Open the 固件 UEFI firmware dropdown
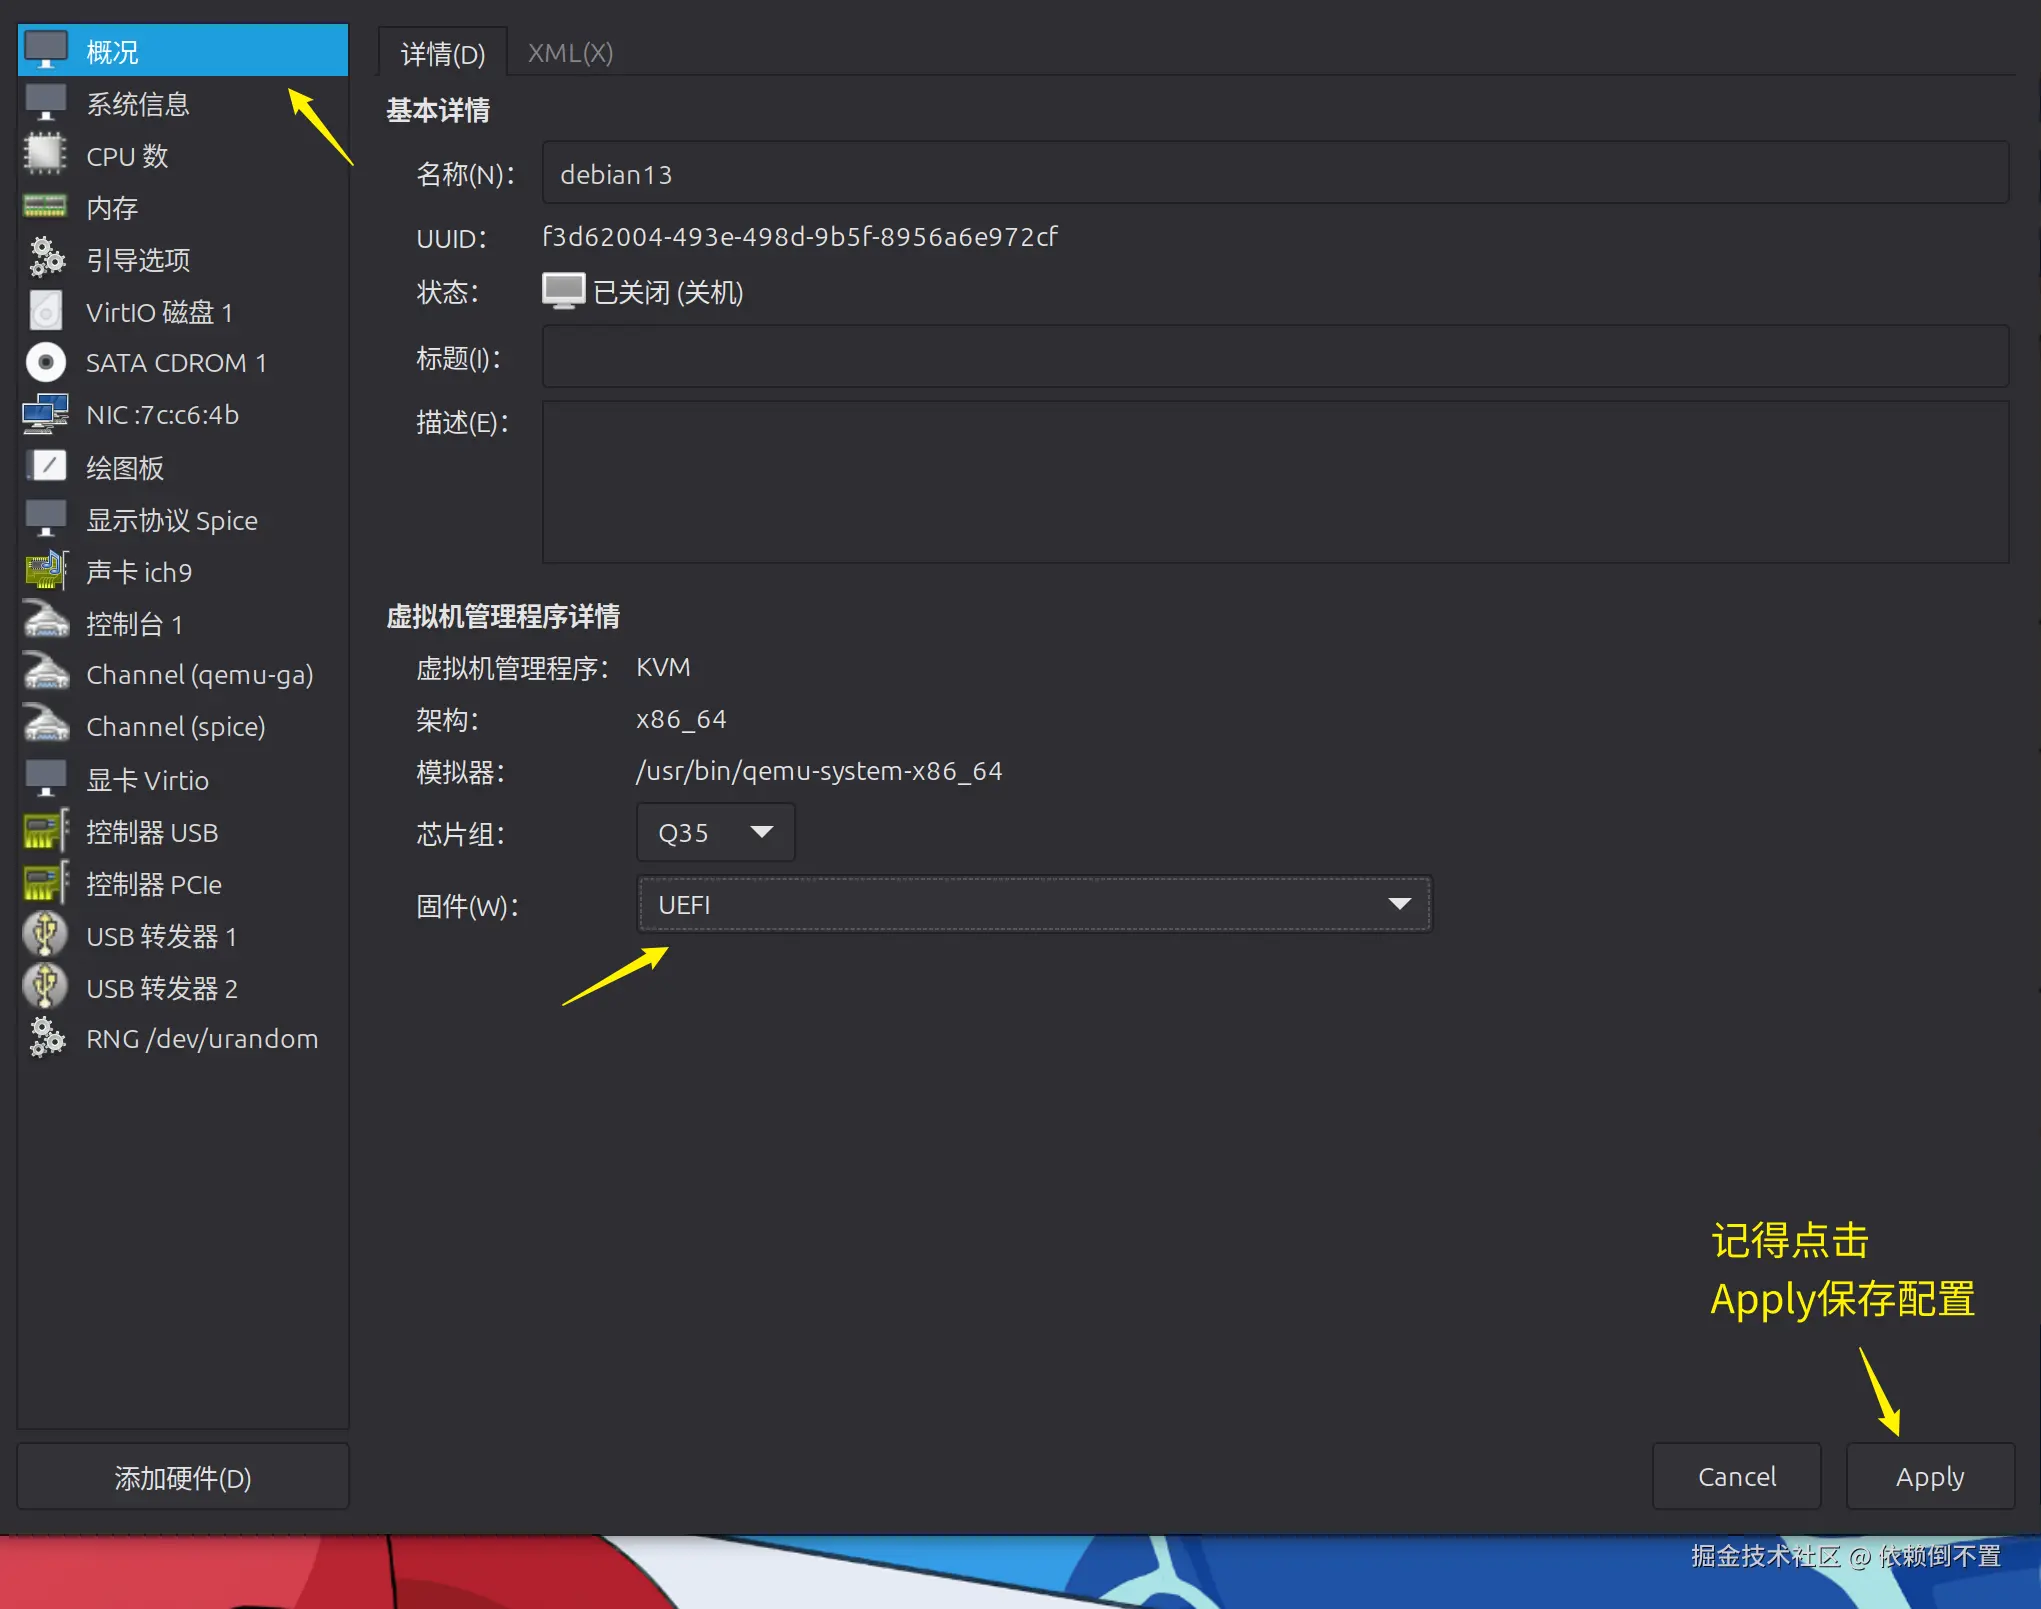The height and width of the screenshot is (1609, 2041). click(1033, 904)
